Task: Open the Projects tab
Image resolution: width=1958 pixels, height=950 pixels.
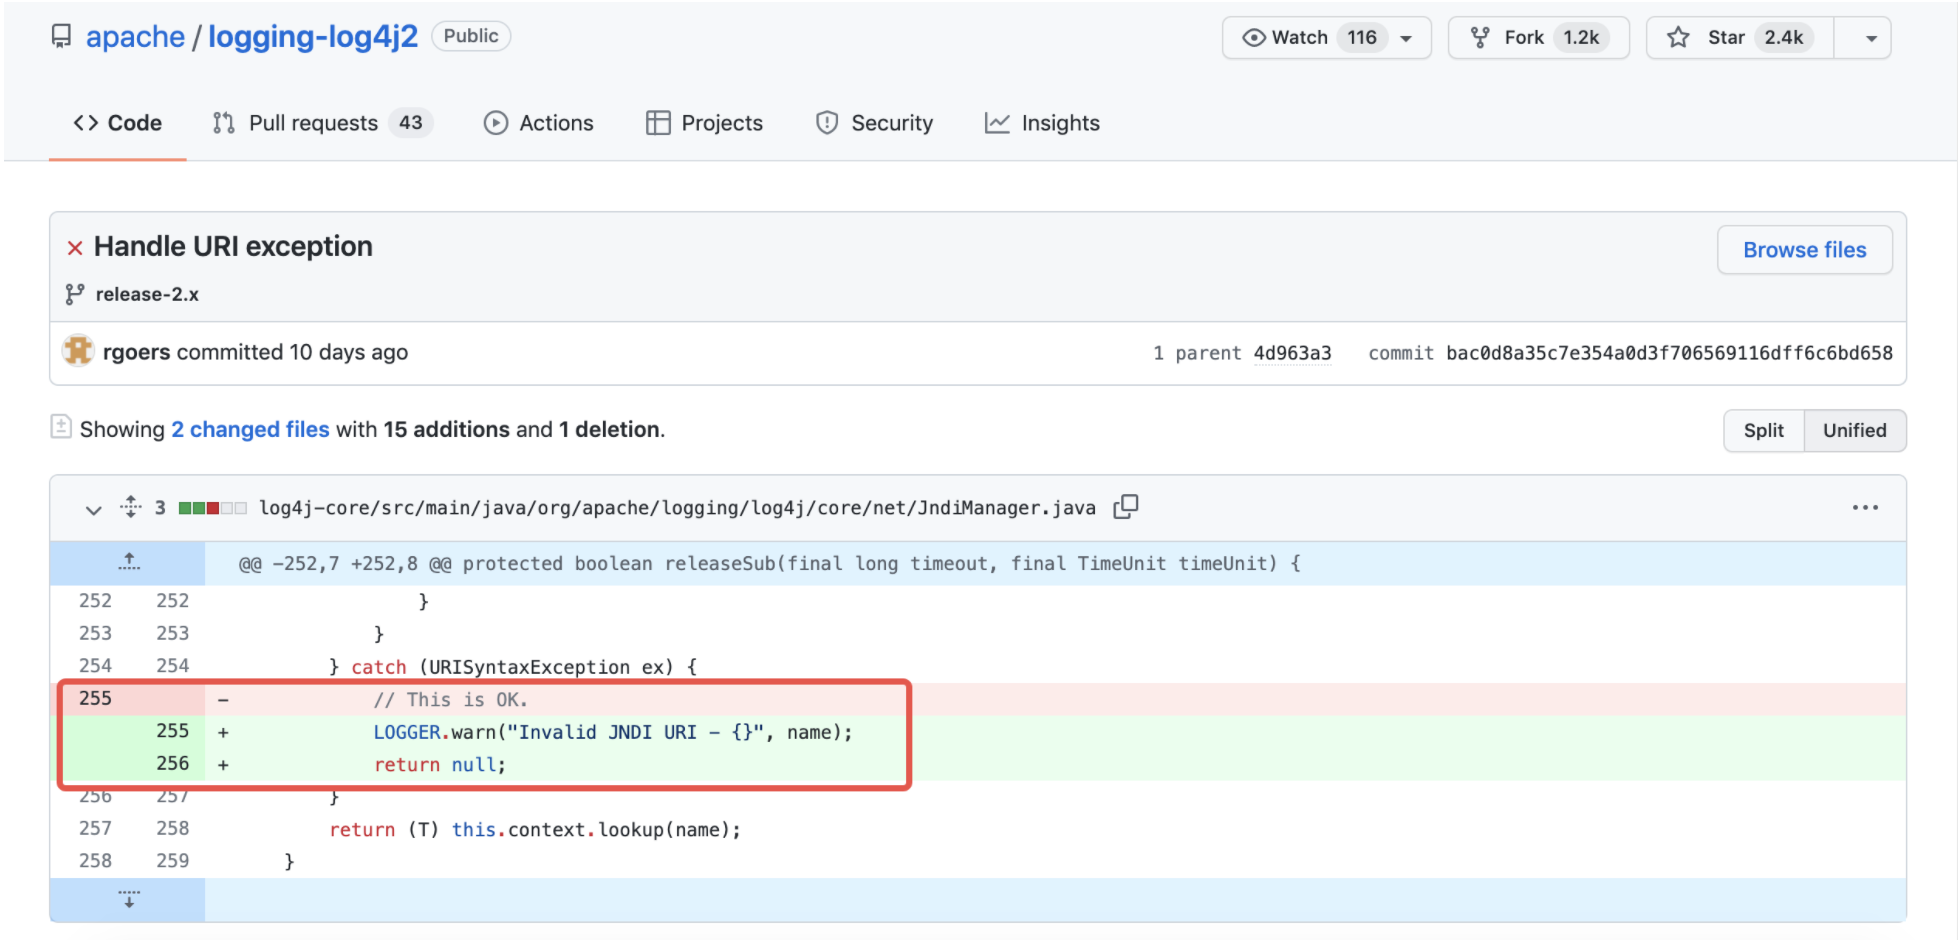Action: (704, 123)
